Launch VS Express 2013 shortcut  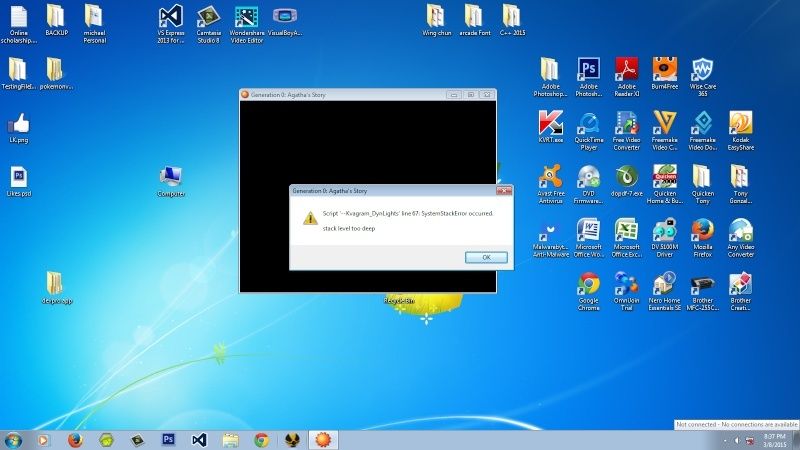point(171,24)
